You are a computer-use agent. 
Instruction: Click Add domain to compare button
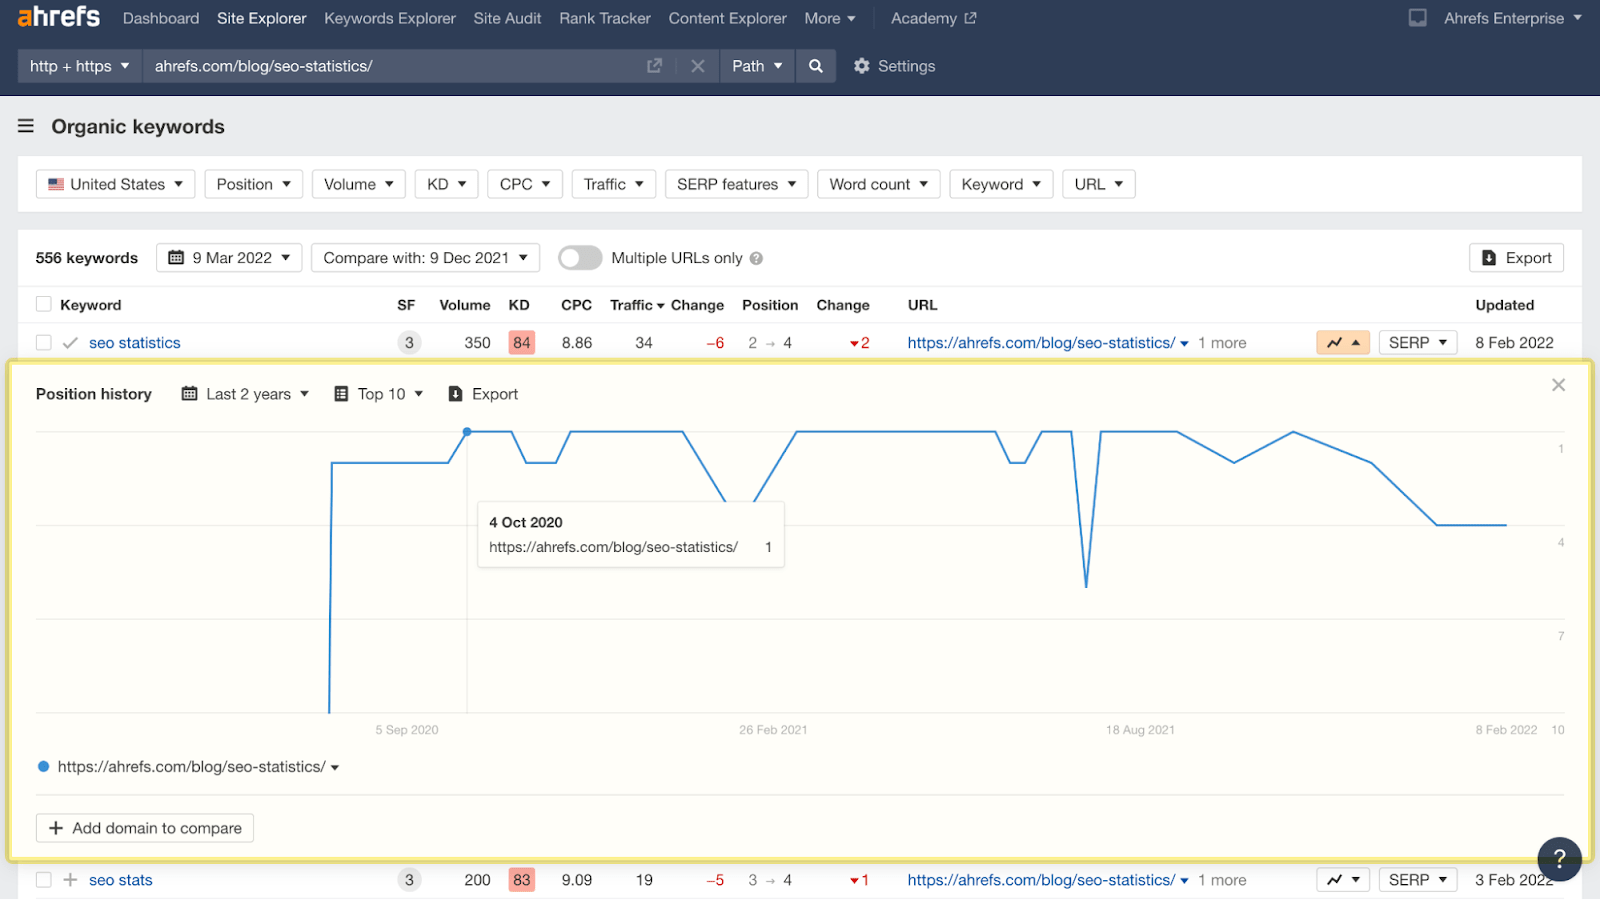145,828
